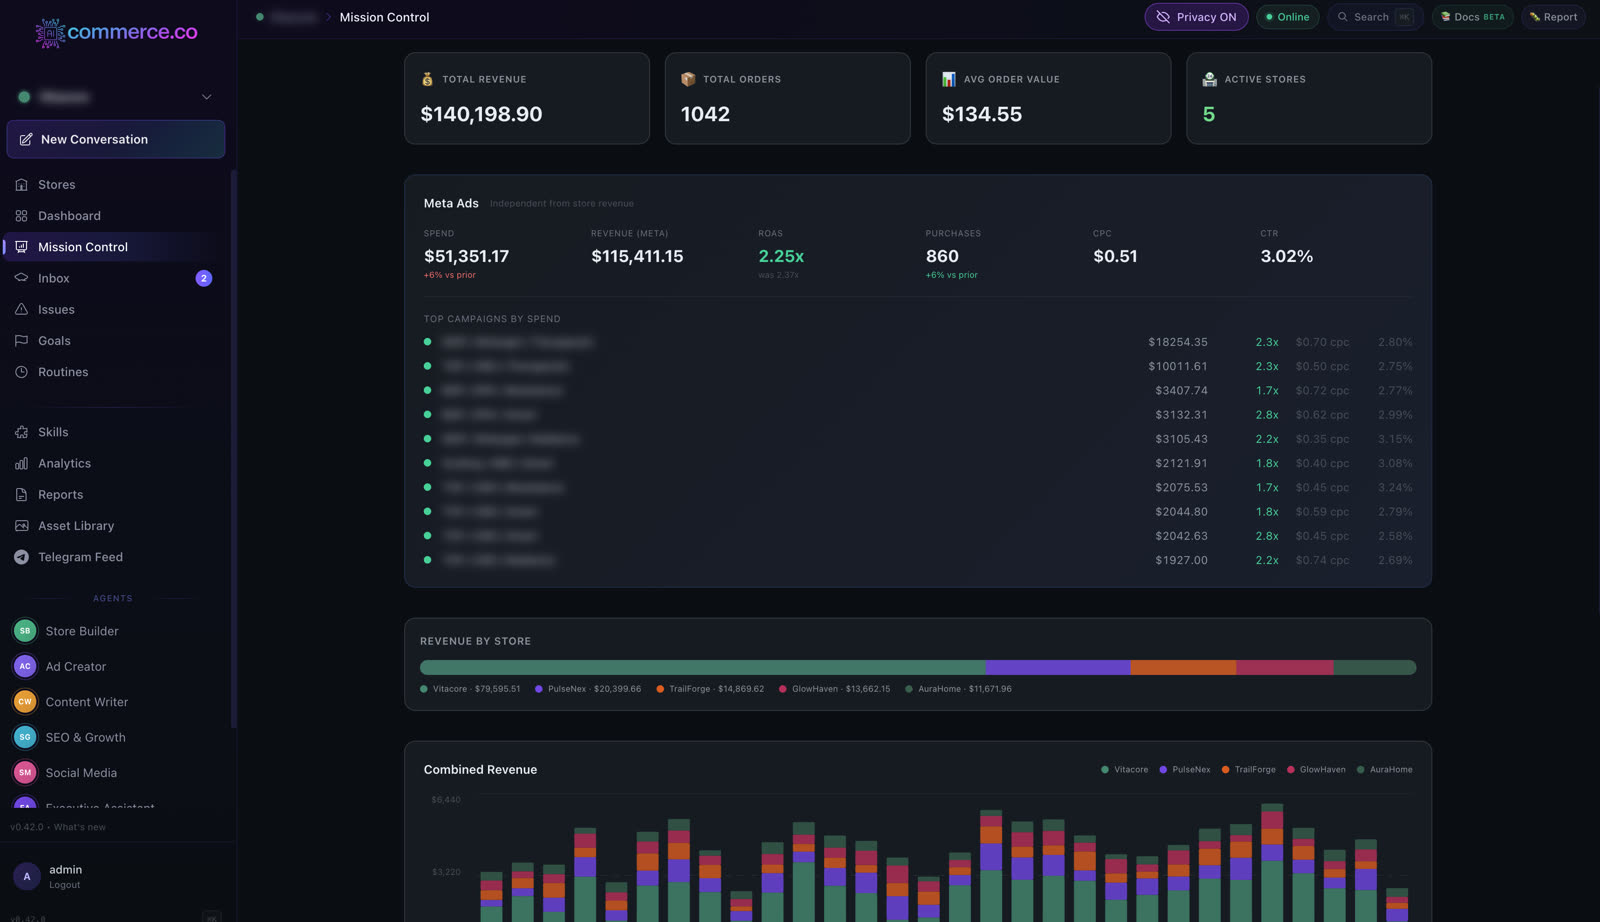The width and height of the screenshot is (1600, 922).
Task: Click the commerce.co logo icon
Action: click(50, 33)
